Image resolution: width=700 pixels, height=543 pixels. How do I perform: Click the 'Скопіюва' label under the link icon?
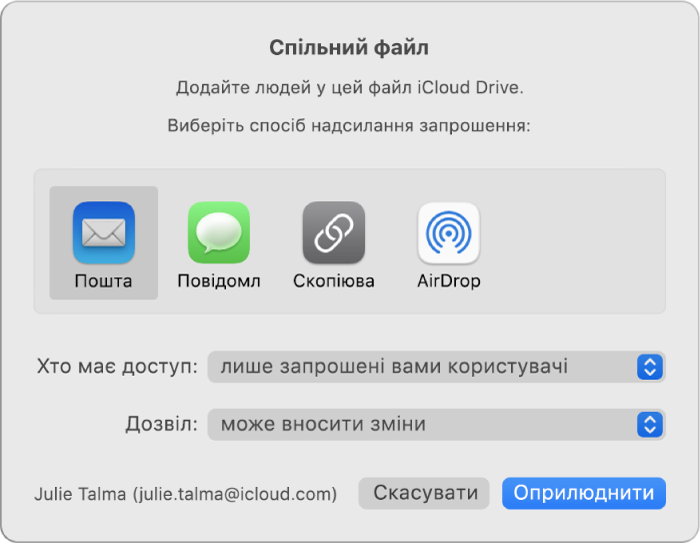334,281
